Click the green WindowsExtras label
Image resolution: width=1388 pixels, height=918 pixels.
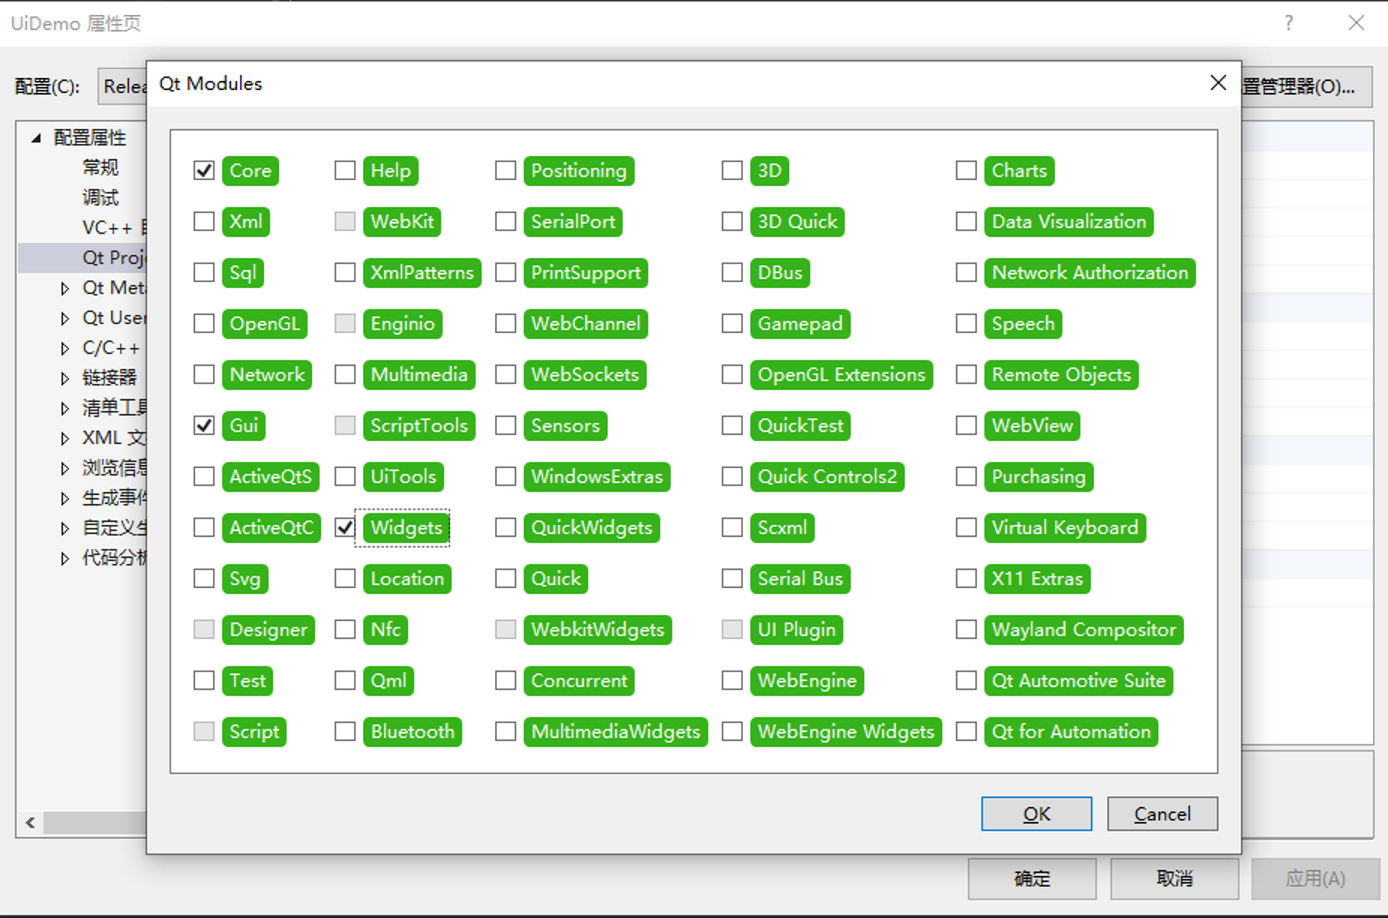[x=597, y=477]
